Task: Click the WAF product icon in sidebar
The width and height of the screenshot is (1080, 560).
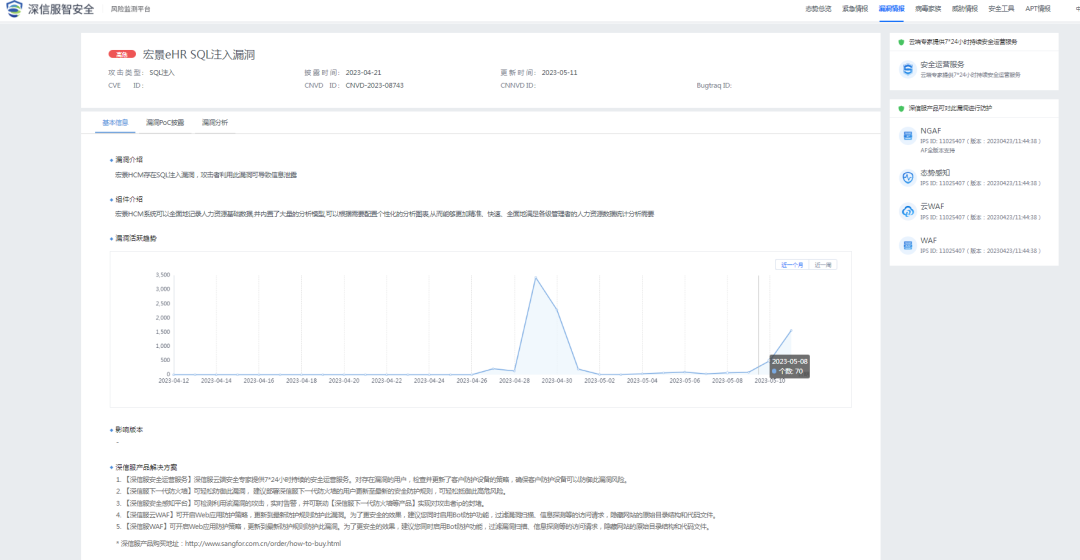Action: pos(908,245)
